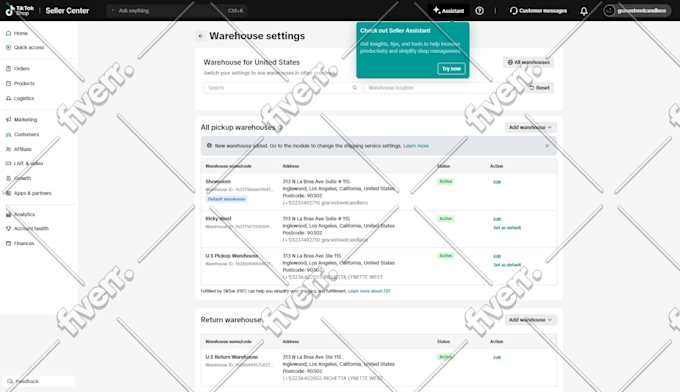The width and height of the screenshot is (680, 392).
Task: Open LIVE & video section
Action: (28, 163)
